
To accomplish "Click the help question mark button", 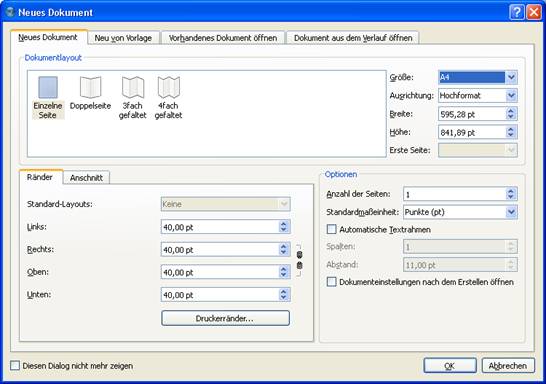I will pyautogui.click(x=517, y=12).
